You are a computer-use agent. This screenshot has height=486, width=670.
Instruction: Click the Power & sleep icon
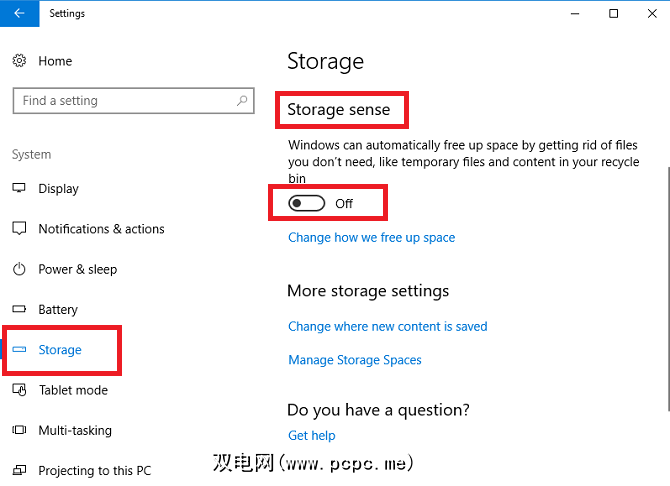pos(19,269)
